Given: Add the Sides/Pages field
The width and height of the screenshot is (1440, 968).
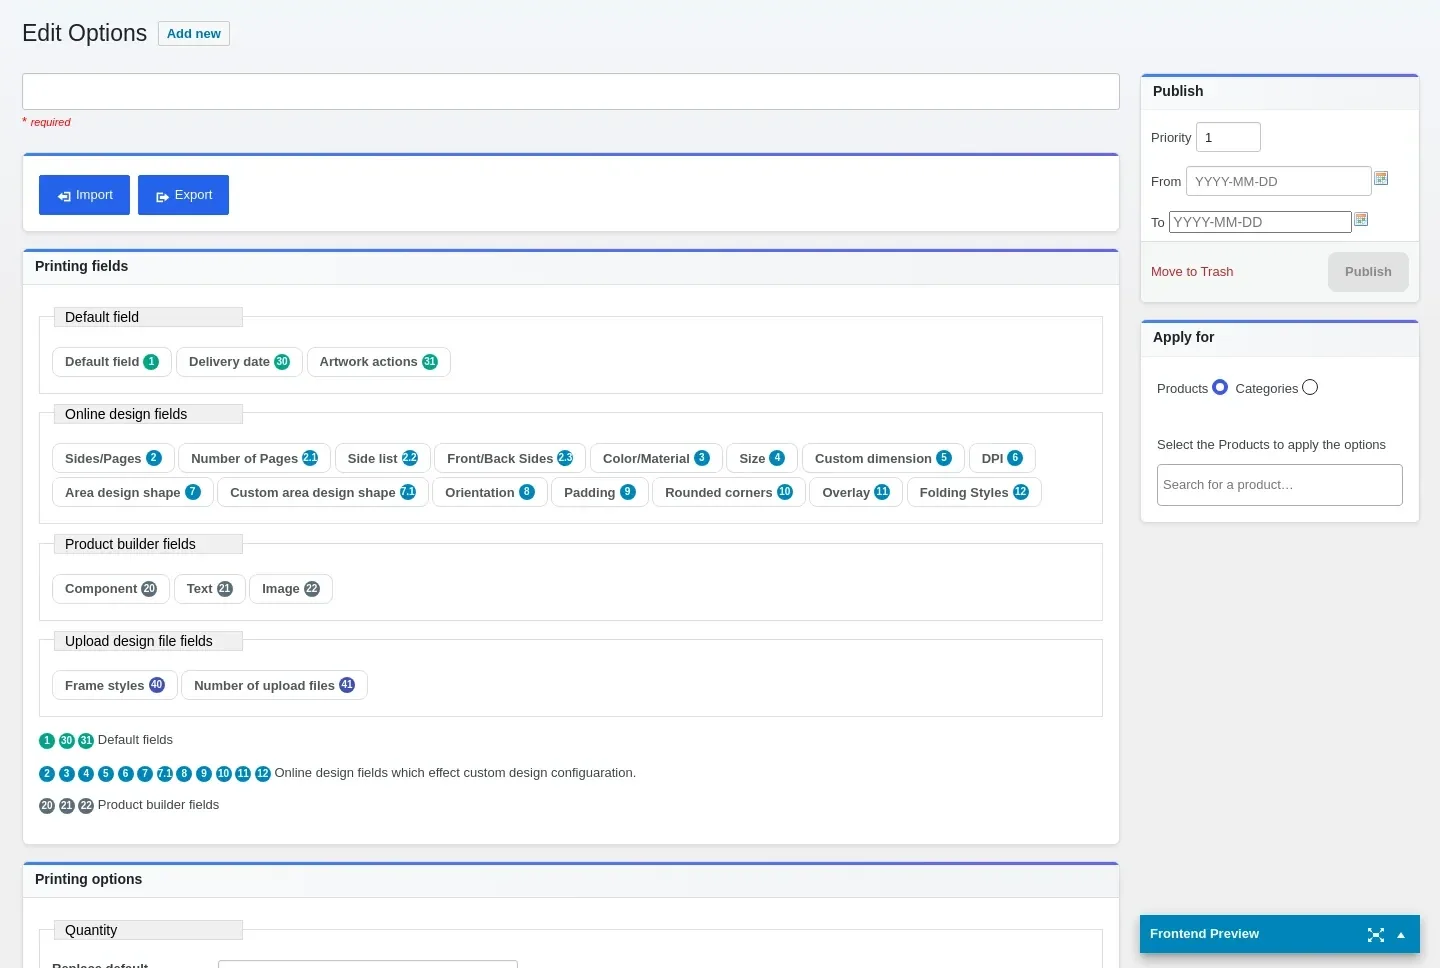Looking at the screenshot, I should tap(113, 459).
